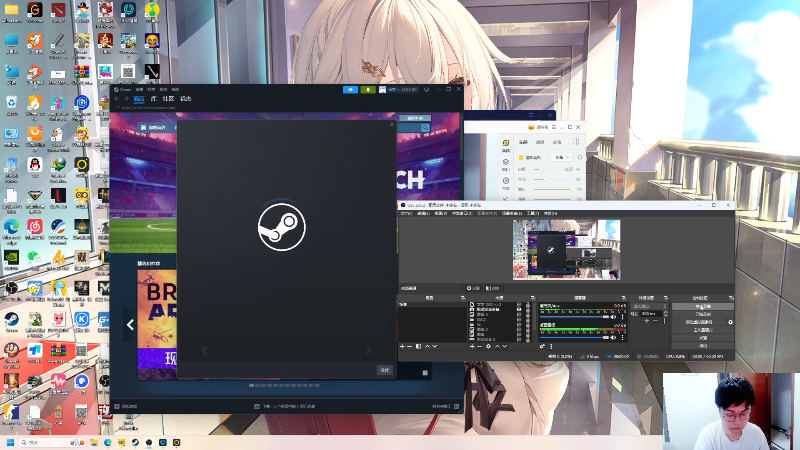Screen dimensions: 800x450
Task: Enter Steam Big Picture mode via monitor icon
Action: [427, 89]
